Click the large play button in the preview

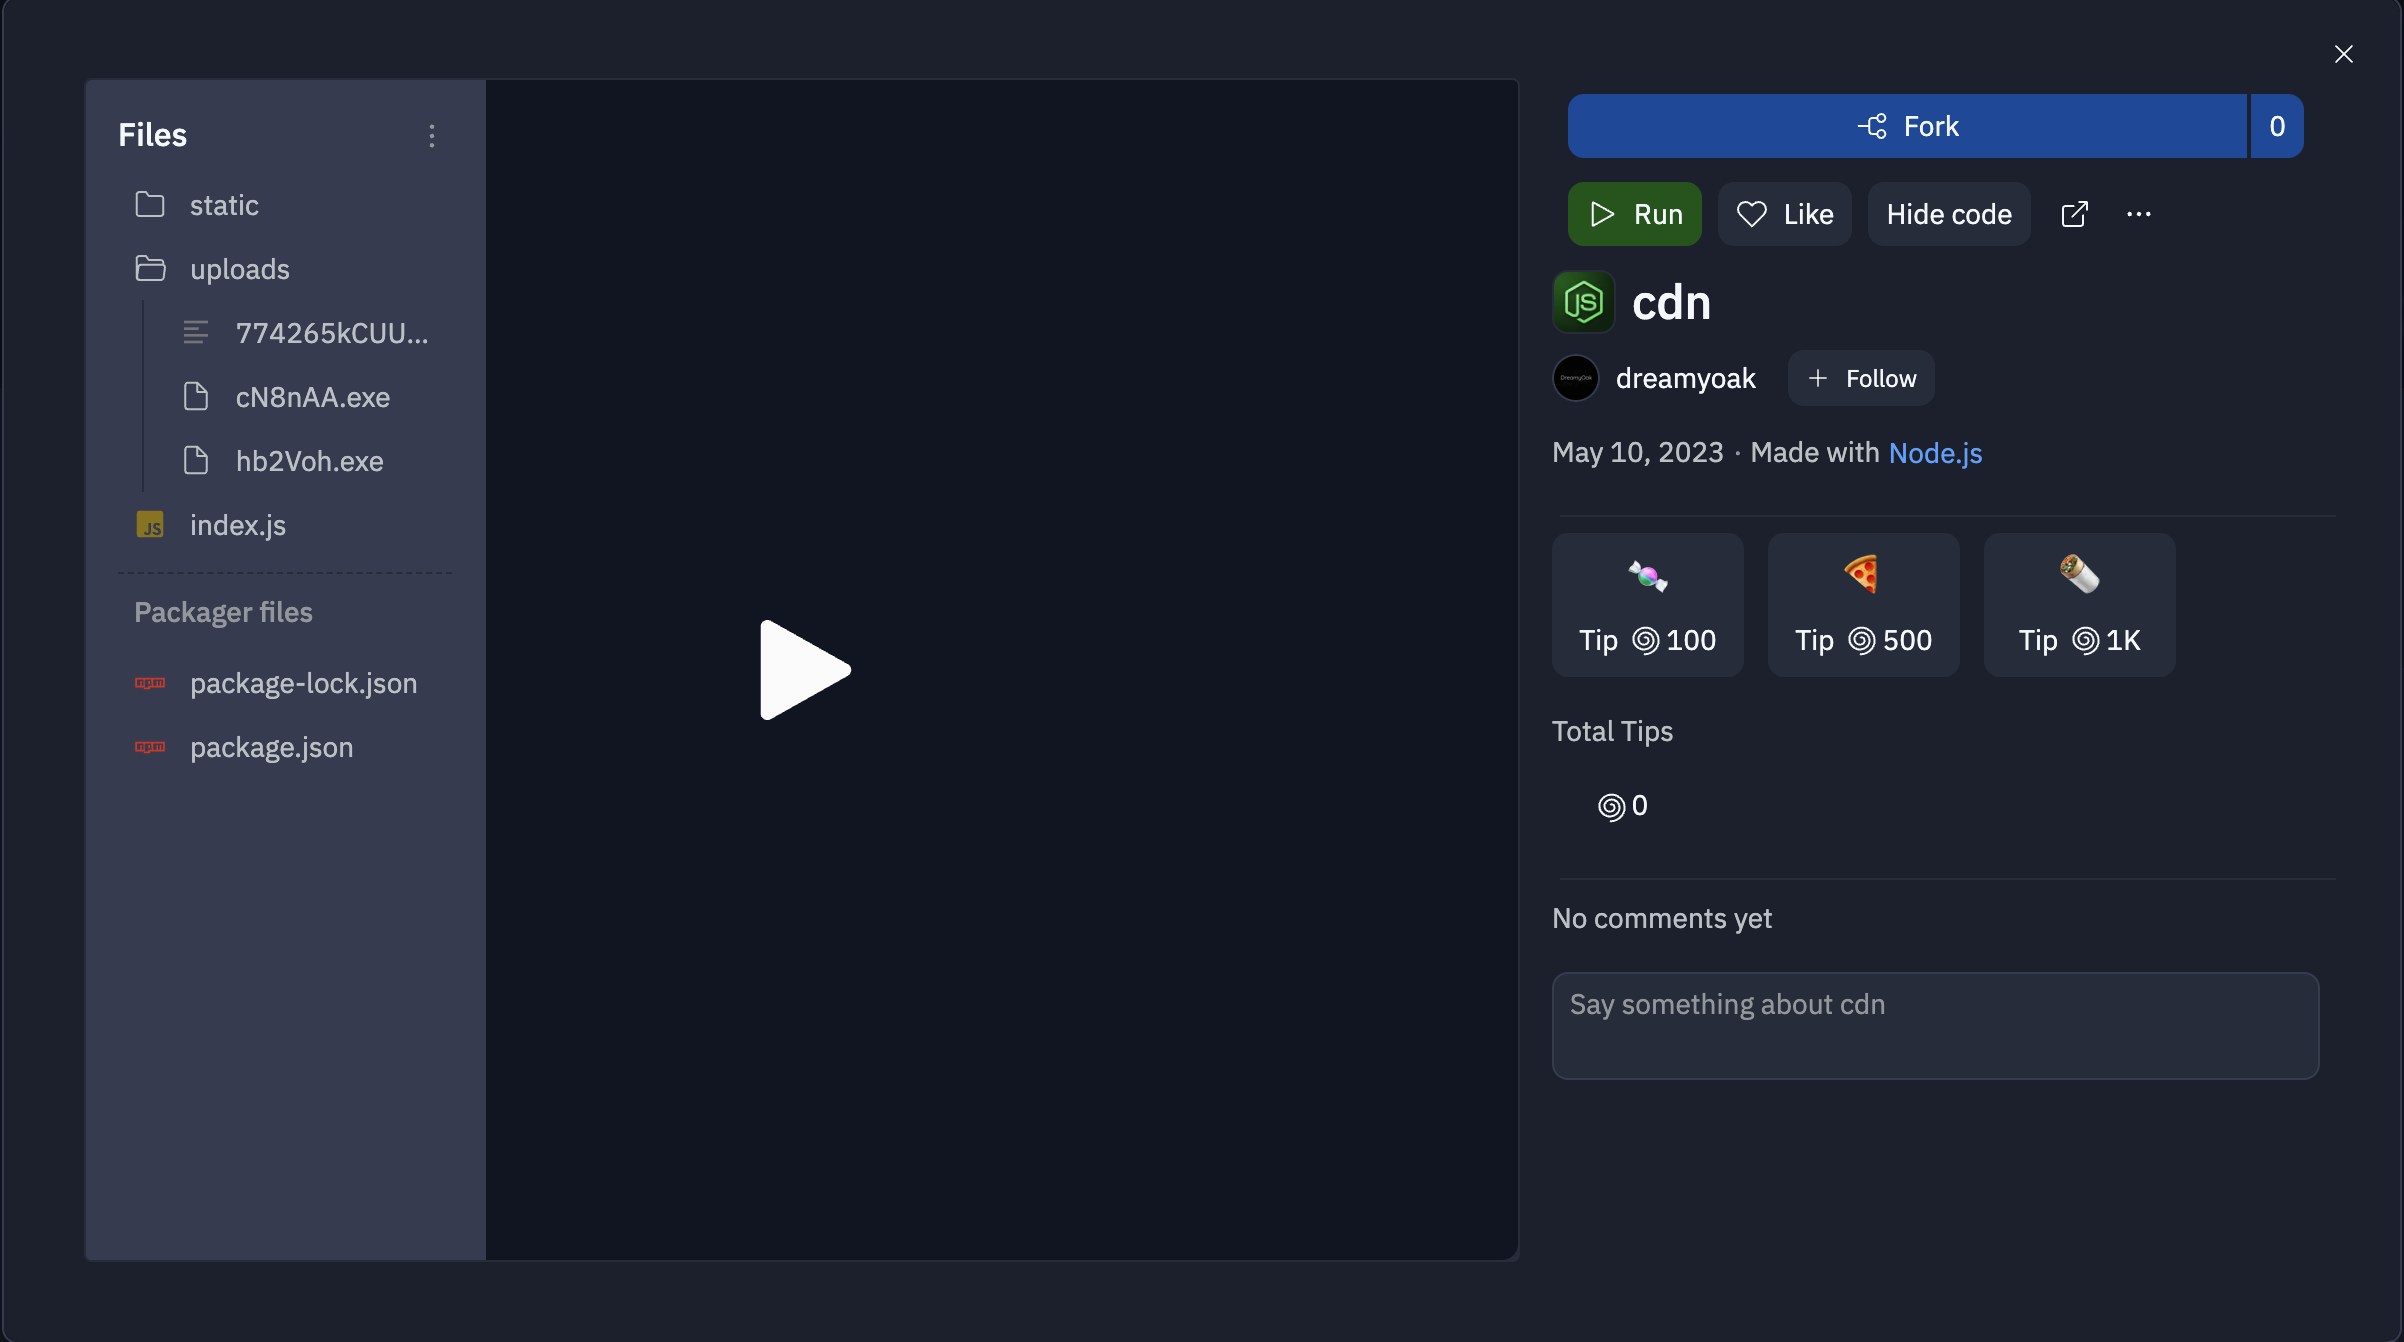click(x=804, y=670)
